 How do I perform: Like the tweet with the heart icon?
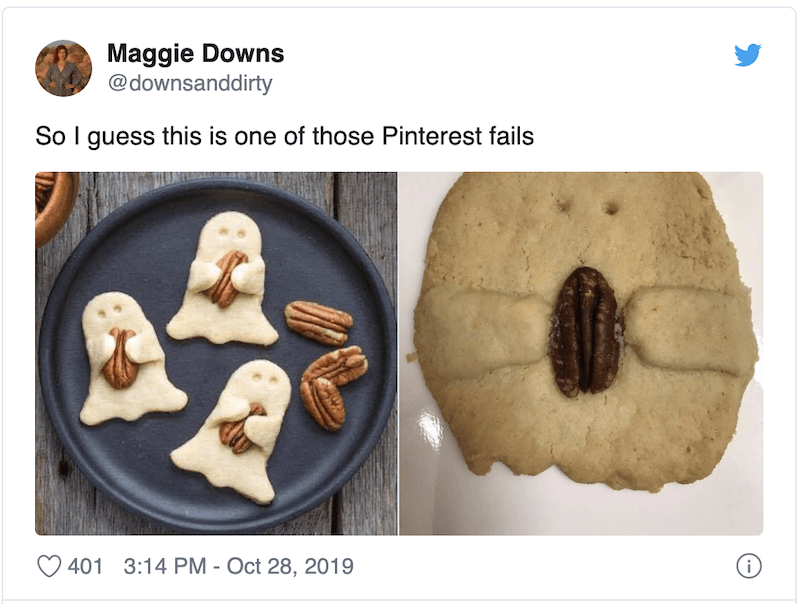[49, 567]
